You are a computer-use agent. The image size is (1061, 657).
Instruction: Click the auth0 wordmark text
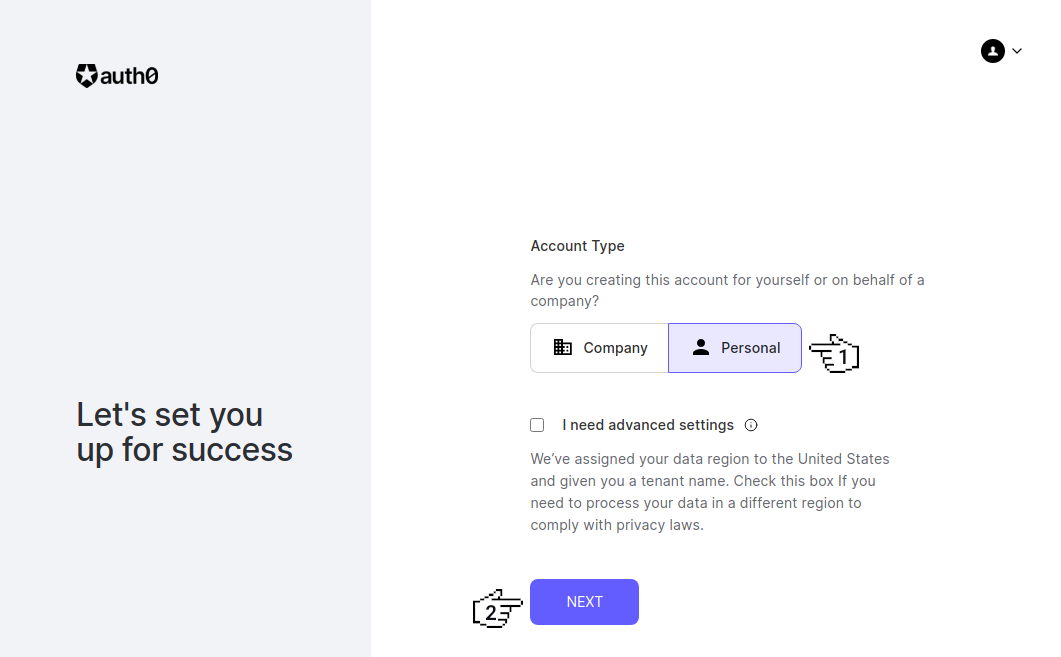point(130,76)
